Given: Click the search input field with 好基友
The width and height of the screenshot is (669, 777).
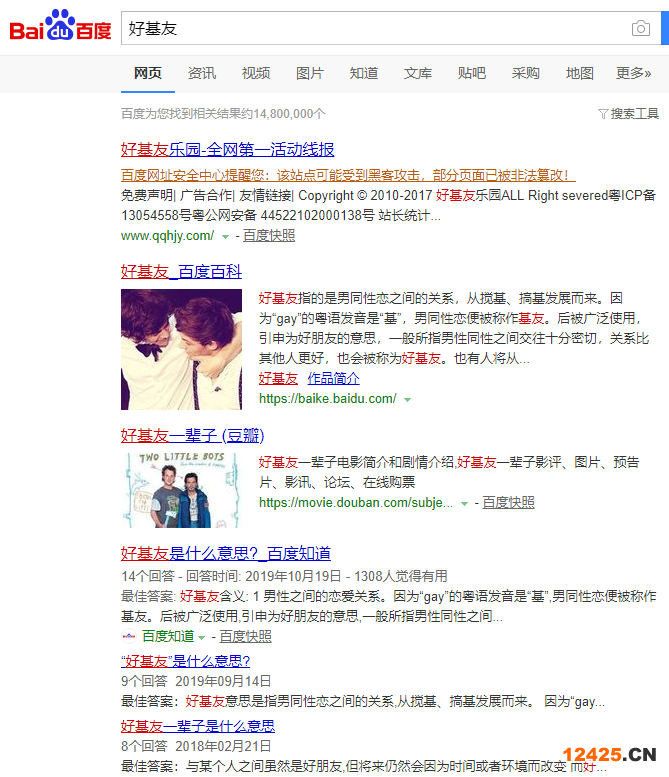Looking at the screenshot, I should click(x=377, y=28).
